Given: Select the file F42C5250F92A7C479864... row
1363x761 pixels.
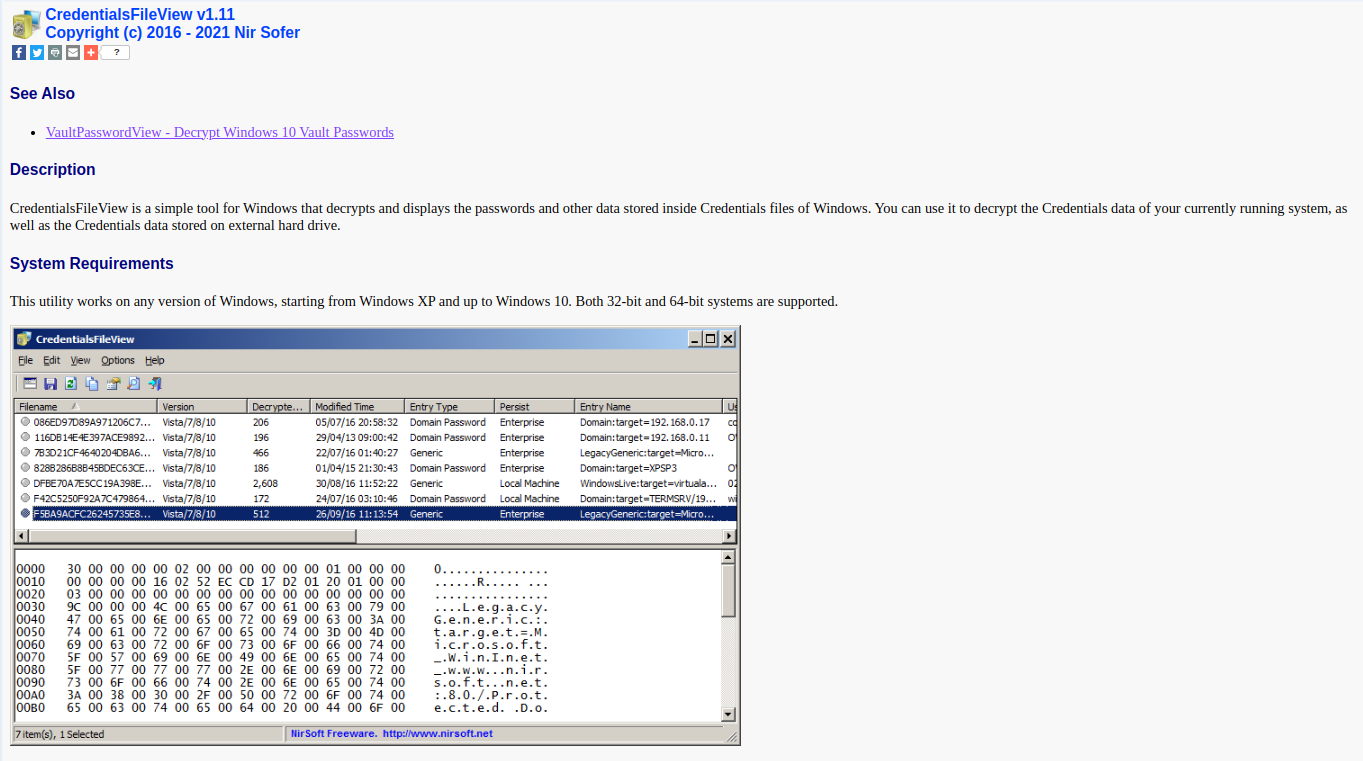Looking at the screenshot, I should click(x=376, y=498).
